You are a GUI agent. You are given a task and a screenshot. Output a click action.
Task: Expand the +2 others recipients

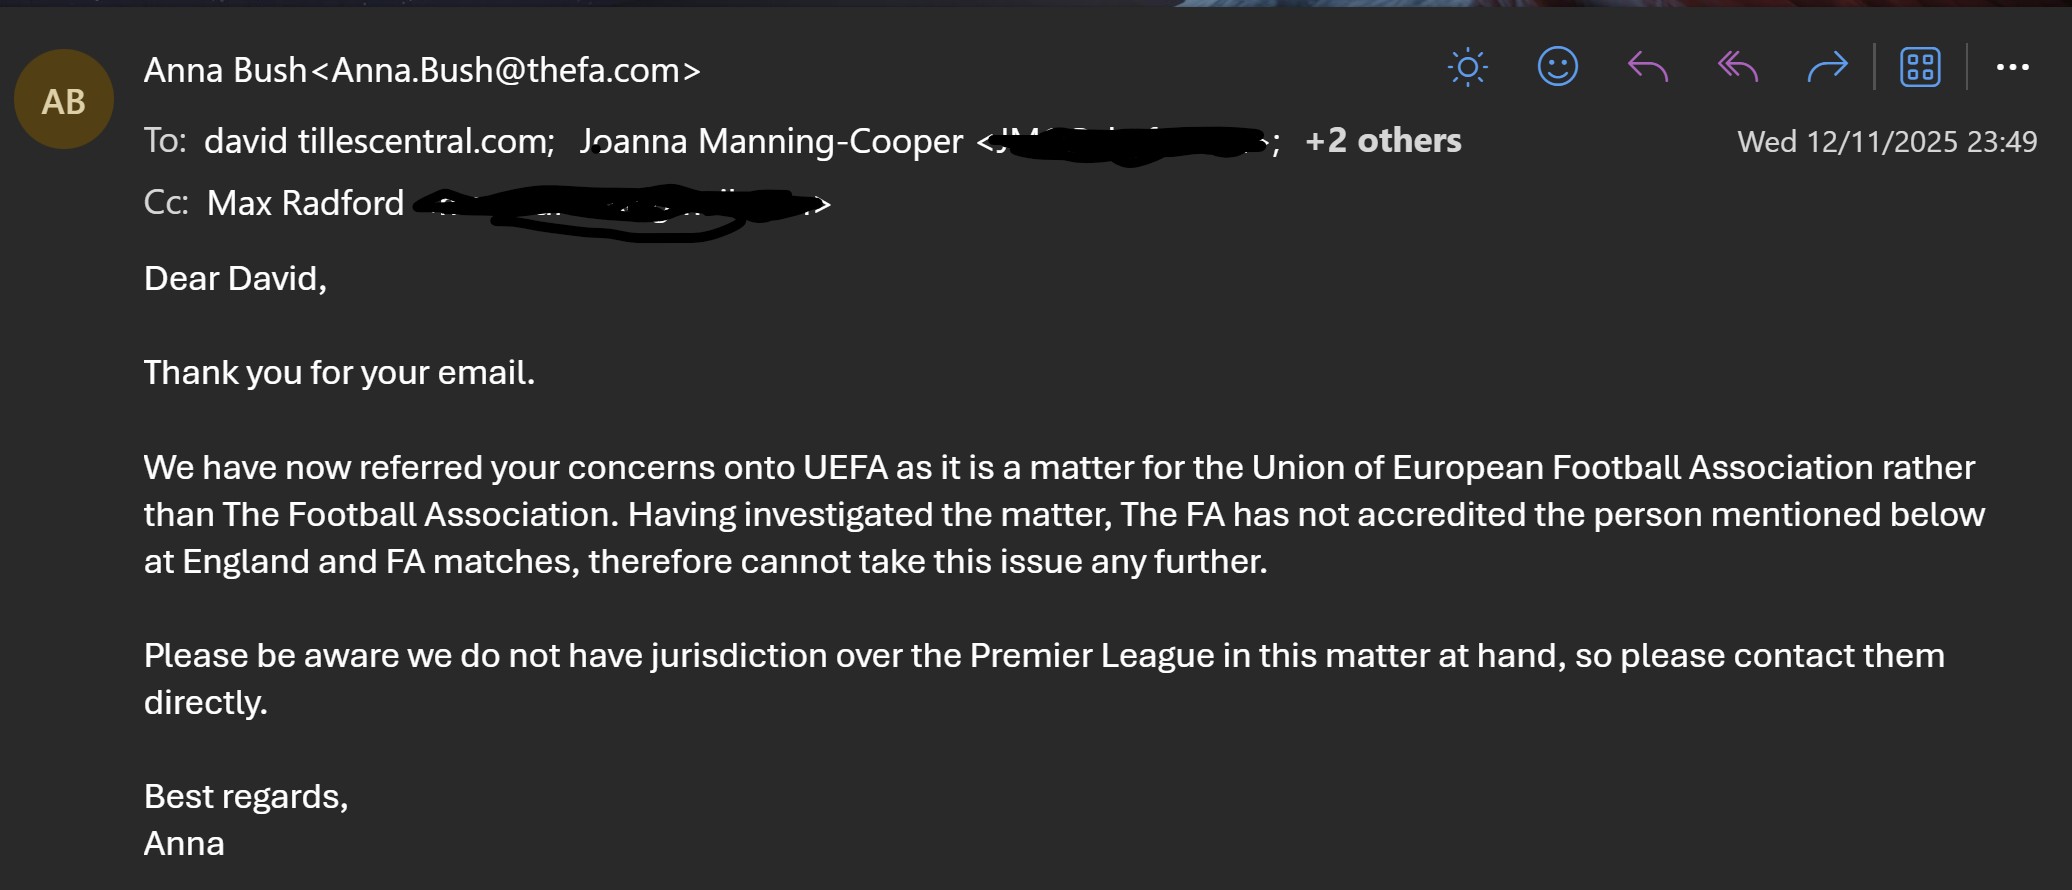[1383, 141]
